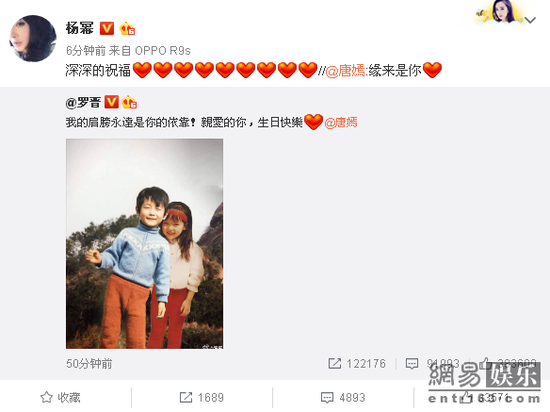Click the repost icon beside 122176
The image size is (550, 412).
click(334, 364)
